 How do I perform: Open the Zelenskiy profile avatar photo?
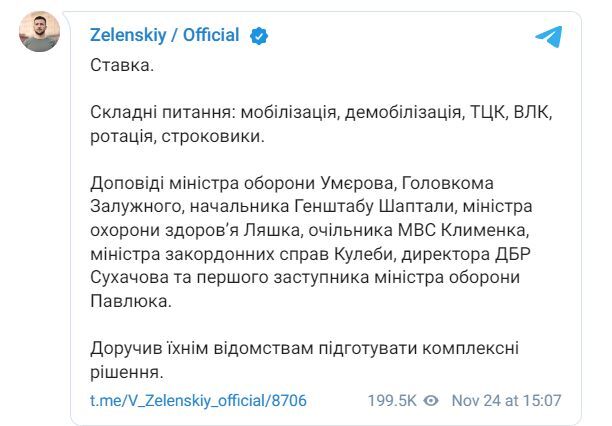tap(39, 31)
